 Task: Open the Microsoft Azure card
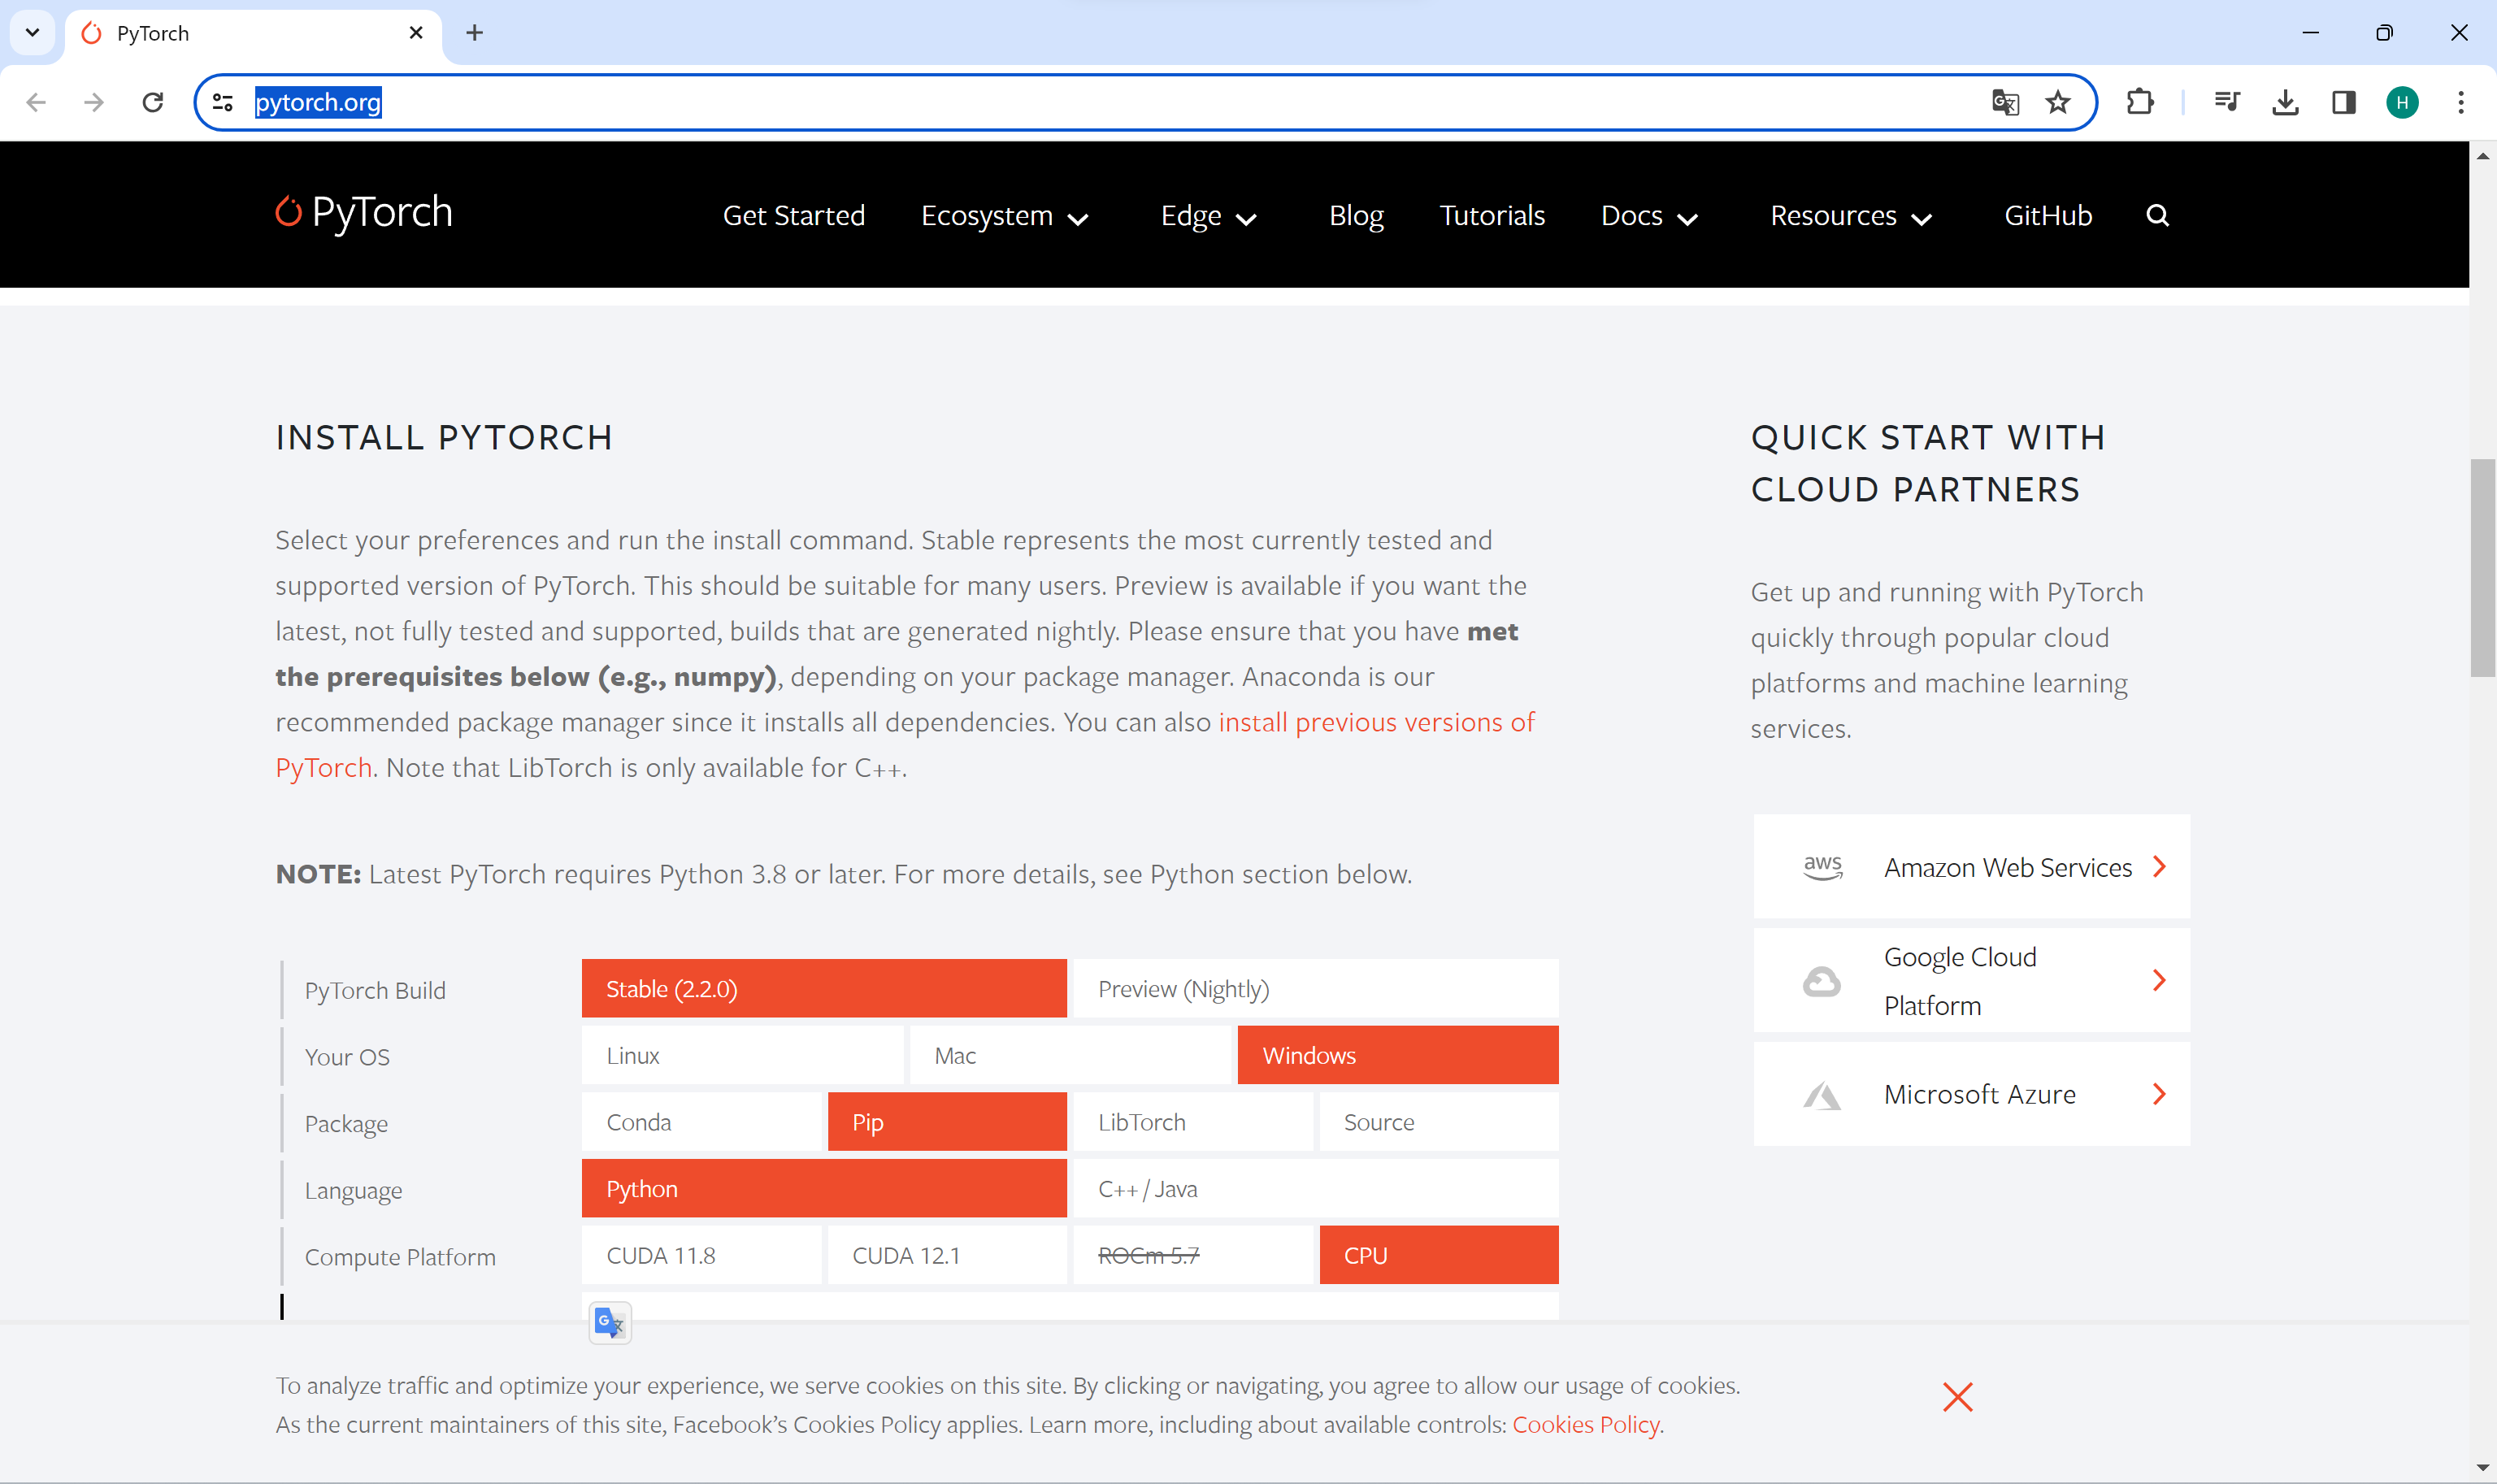[x=1971, y=1094]
